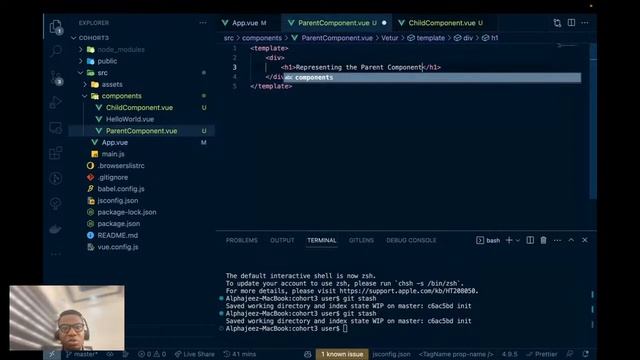Open the new terminal launch profile dropdown
Screen dimensions: 640x360
pos(518,240)
